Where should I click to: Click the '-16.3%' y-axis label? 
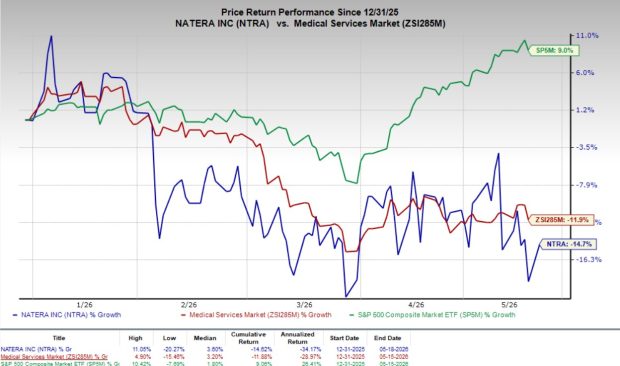589,260
